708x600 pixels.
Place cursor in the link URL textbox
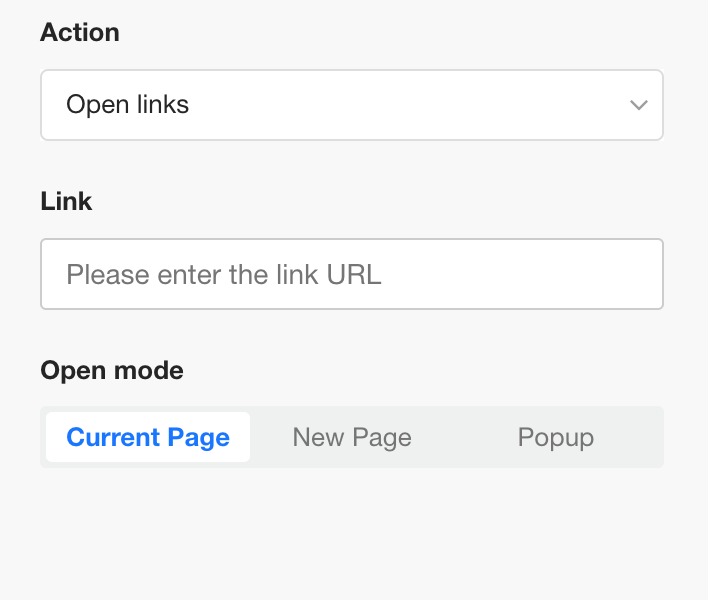click(x=351, y=274)
